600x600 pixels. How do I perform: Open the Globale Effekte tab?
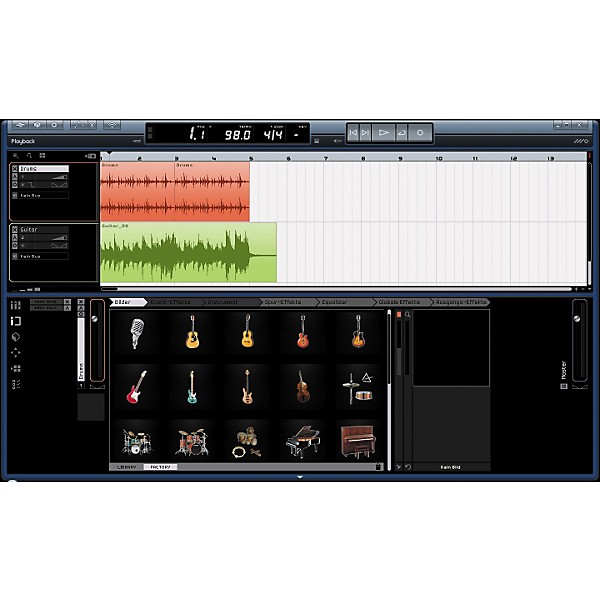pyautogui.click(x=400, y=301)
